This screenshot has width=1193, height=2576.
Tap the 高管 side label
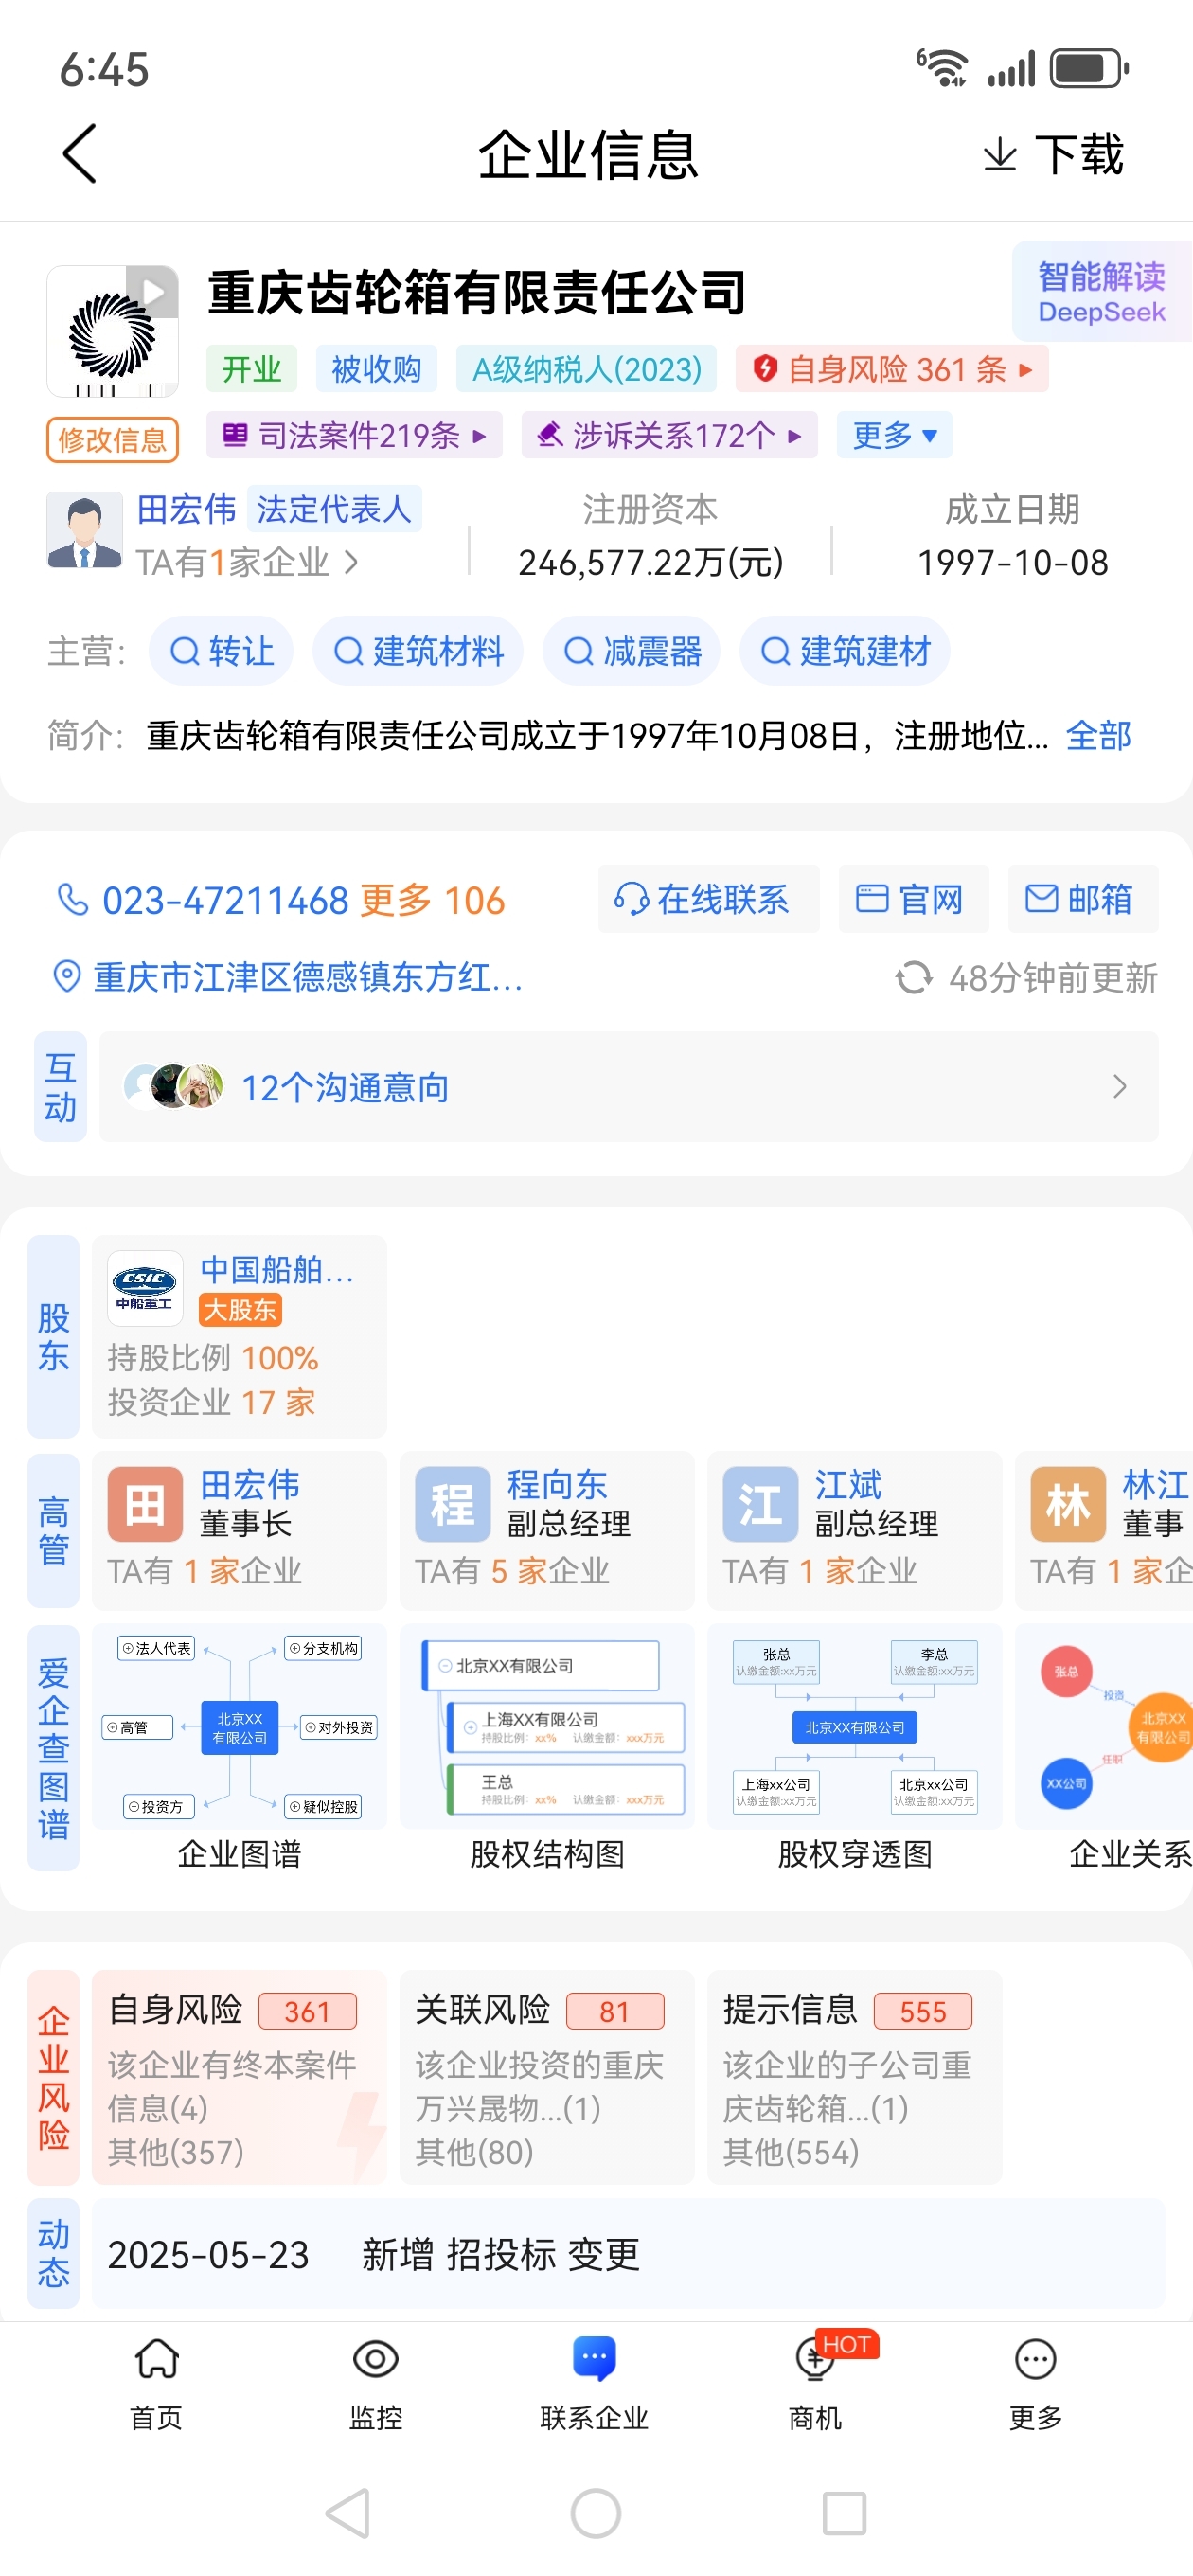click(54, 1530)
